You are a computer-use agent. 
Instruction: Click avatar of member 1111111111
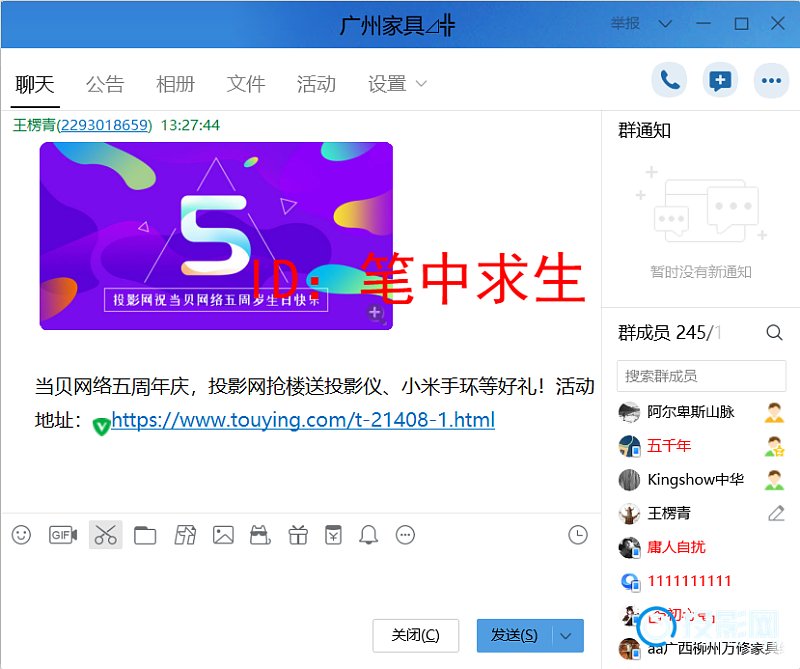coord(630,581)
